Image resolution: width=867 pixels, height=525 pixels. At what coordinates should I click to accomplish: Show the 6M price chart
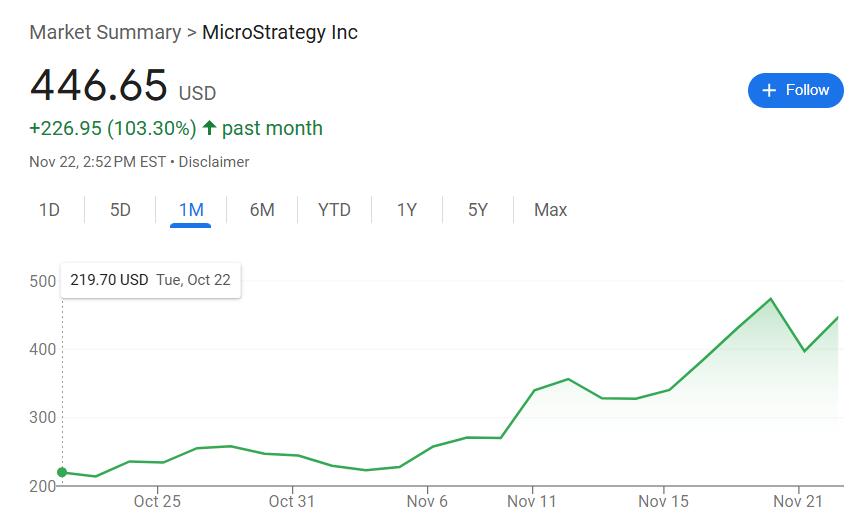262,210
